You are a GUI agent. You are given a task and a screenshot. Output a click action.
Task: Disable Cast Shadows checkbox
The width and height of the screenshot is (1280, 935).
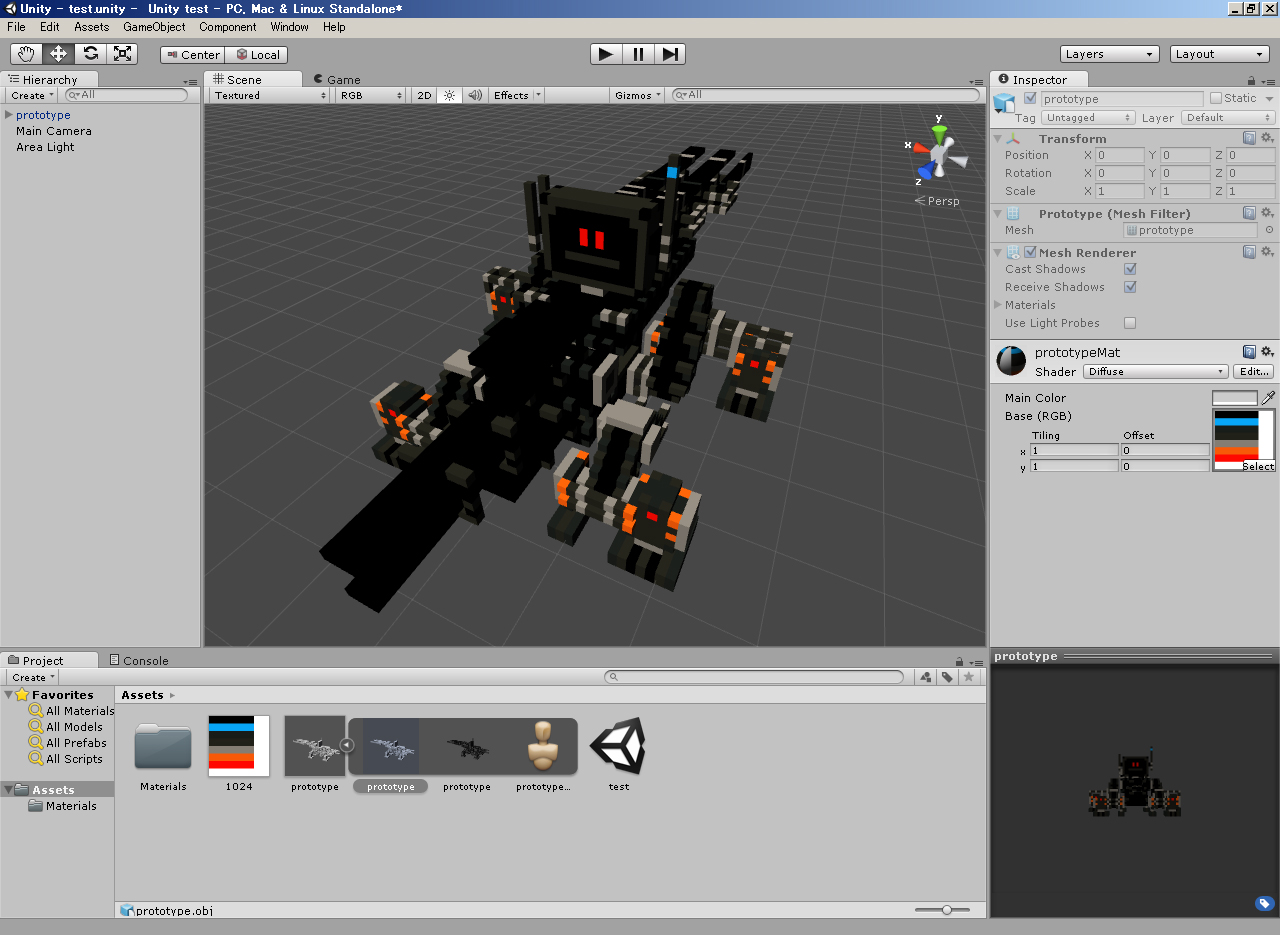point(1130,269)
